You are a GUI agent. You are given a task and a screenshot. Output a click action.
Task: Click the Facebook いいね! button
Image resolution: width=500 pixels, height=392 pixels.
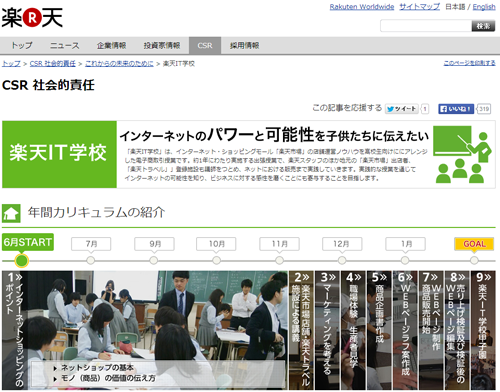click(456, 109)
